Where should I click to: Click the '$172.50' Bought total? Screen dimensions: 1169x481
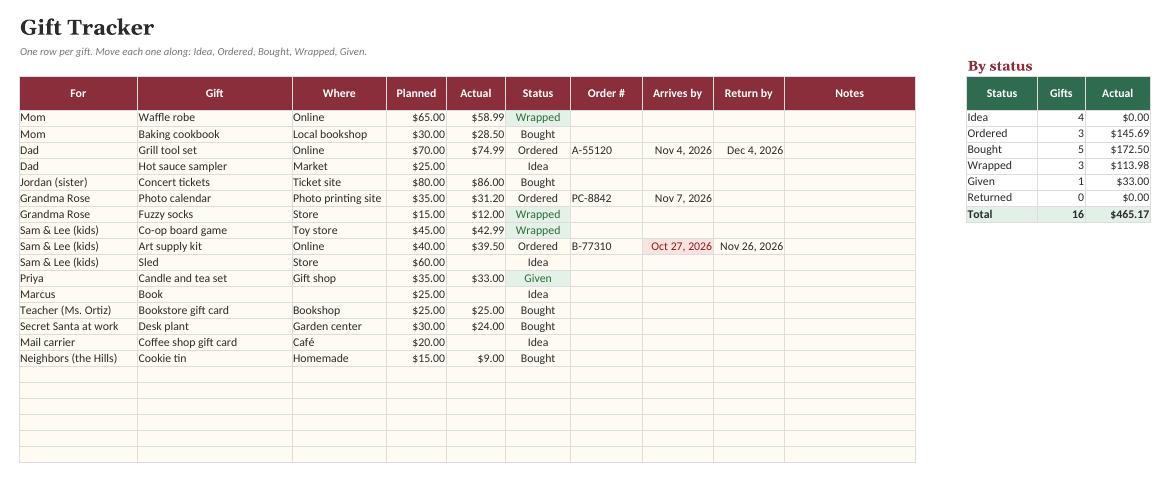[x=1118, y=149]
